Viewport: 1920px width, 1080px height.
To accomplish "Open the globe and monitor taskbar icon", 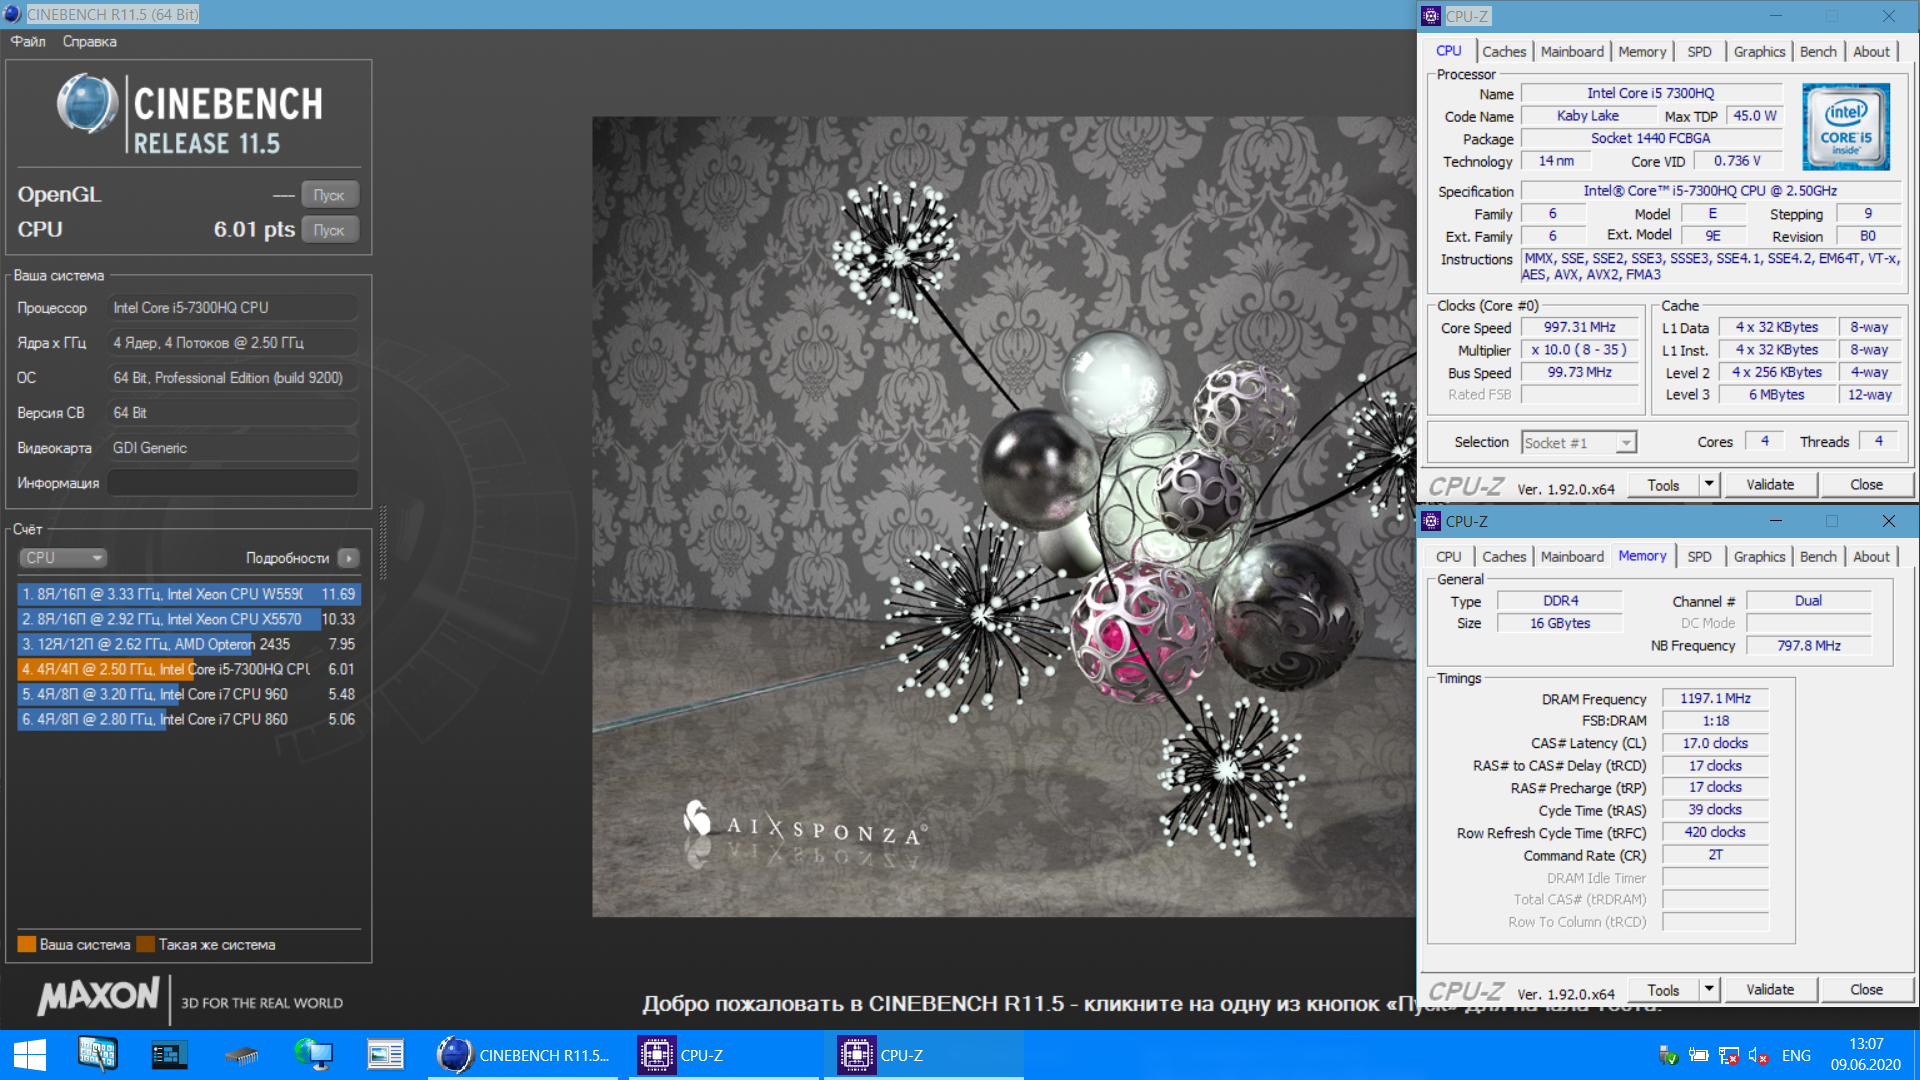I will click(x=313, y=1055).
